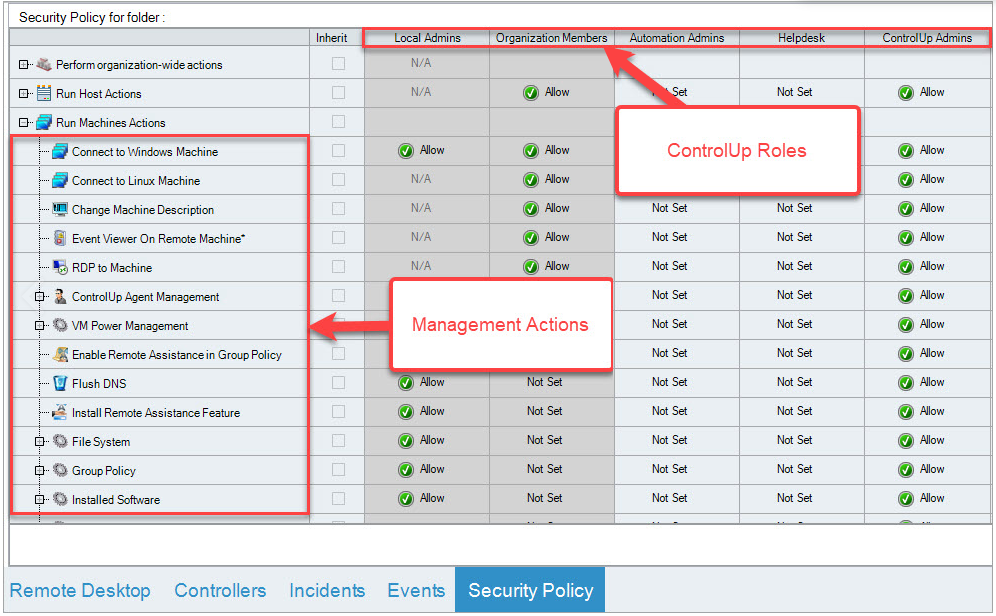Image resolution: width=996 pixels, height=616 pixels.
Task: Toggle Inherit checkbox for Flush DNS
Action: pyautogui.click(x=339, y=382)
